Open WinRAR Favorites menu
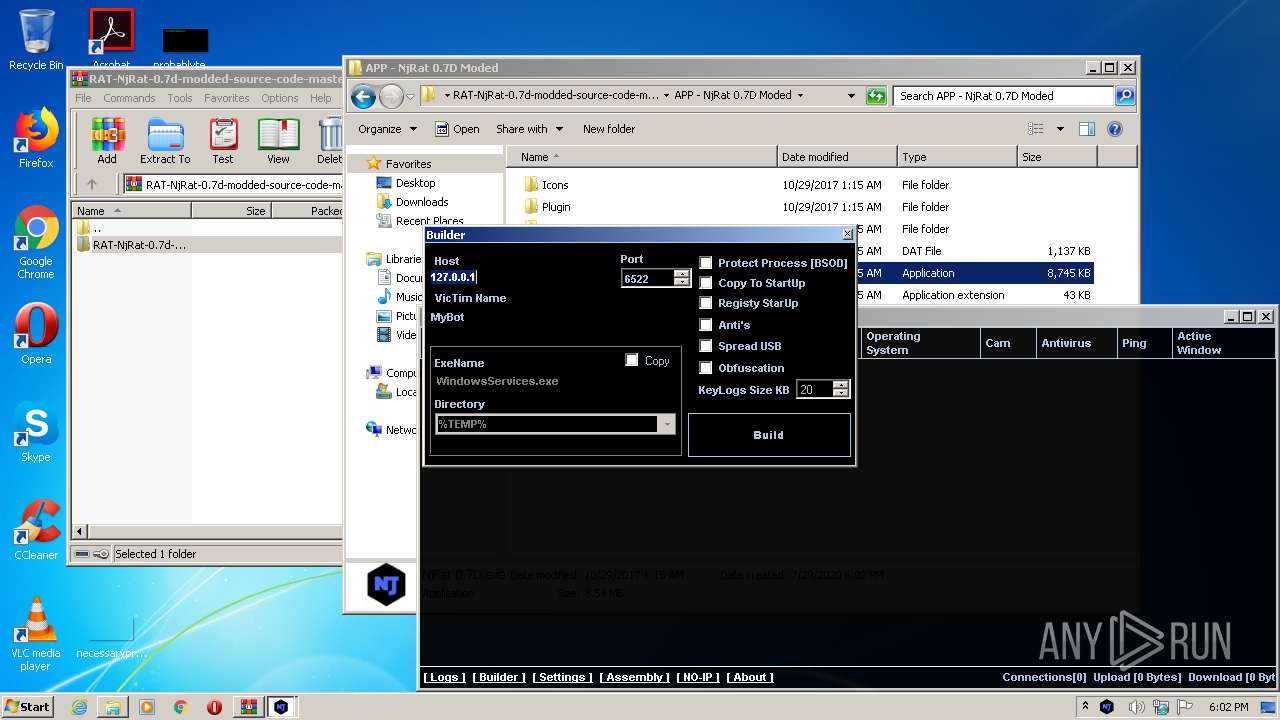The height and width of the screenshot is (720, 1280). pos(227,98)
